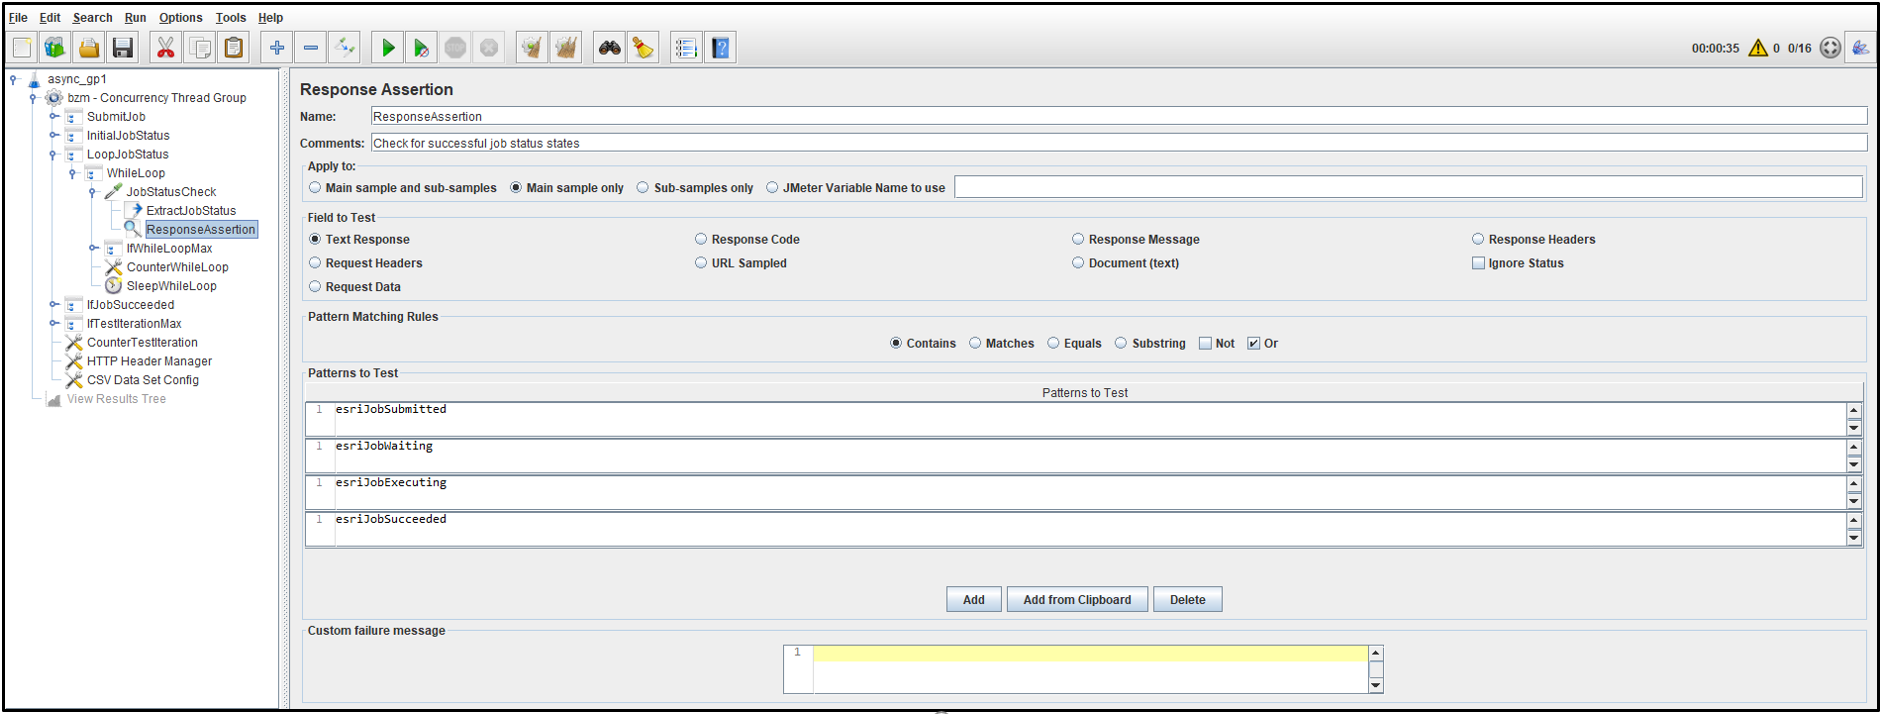1882x714 pixels.
Task: Click the Clear All results icon
Action: [x=566, y=47]
